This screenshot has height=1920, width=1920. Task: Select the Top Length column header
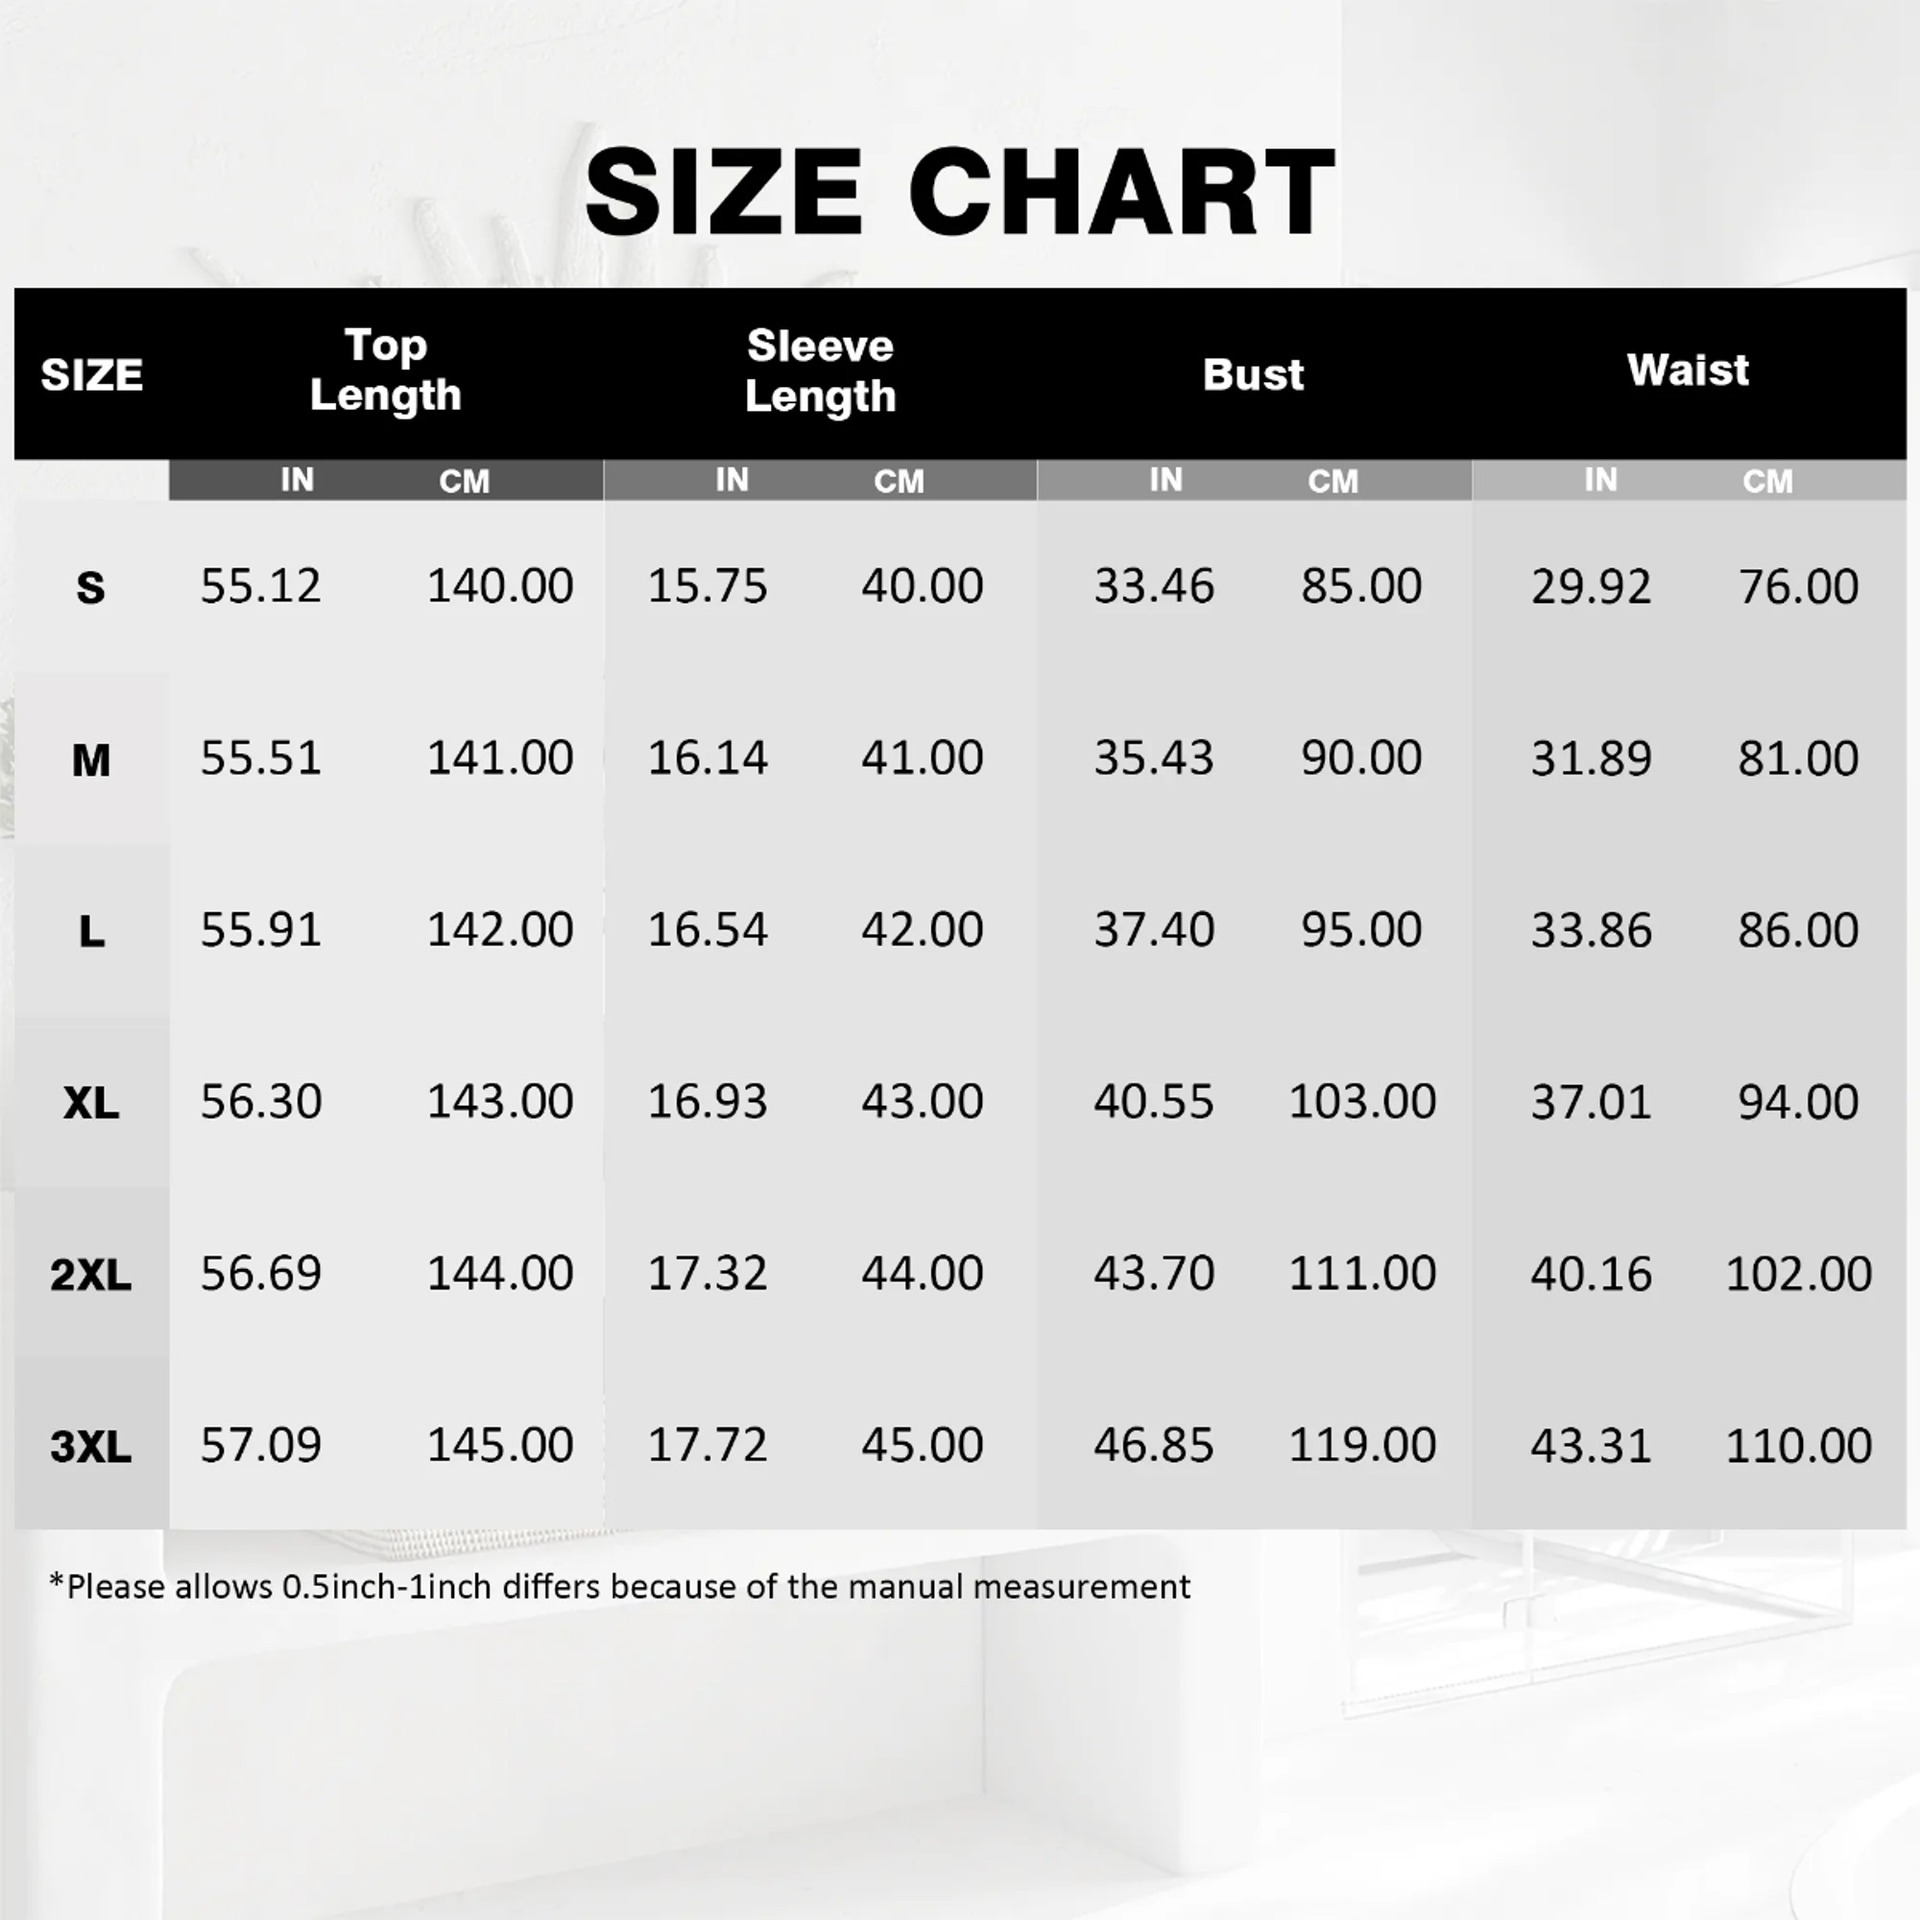pyautogui.click(x=386, y=371)
